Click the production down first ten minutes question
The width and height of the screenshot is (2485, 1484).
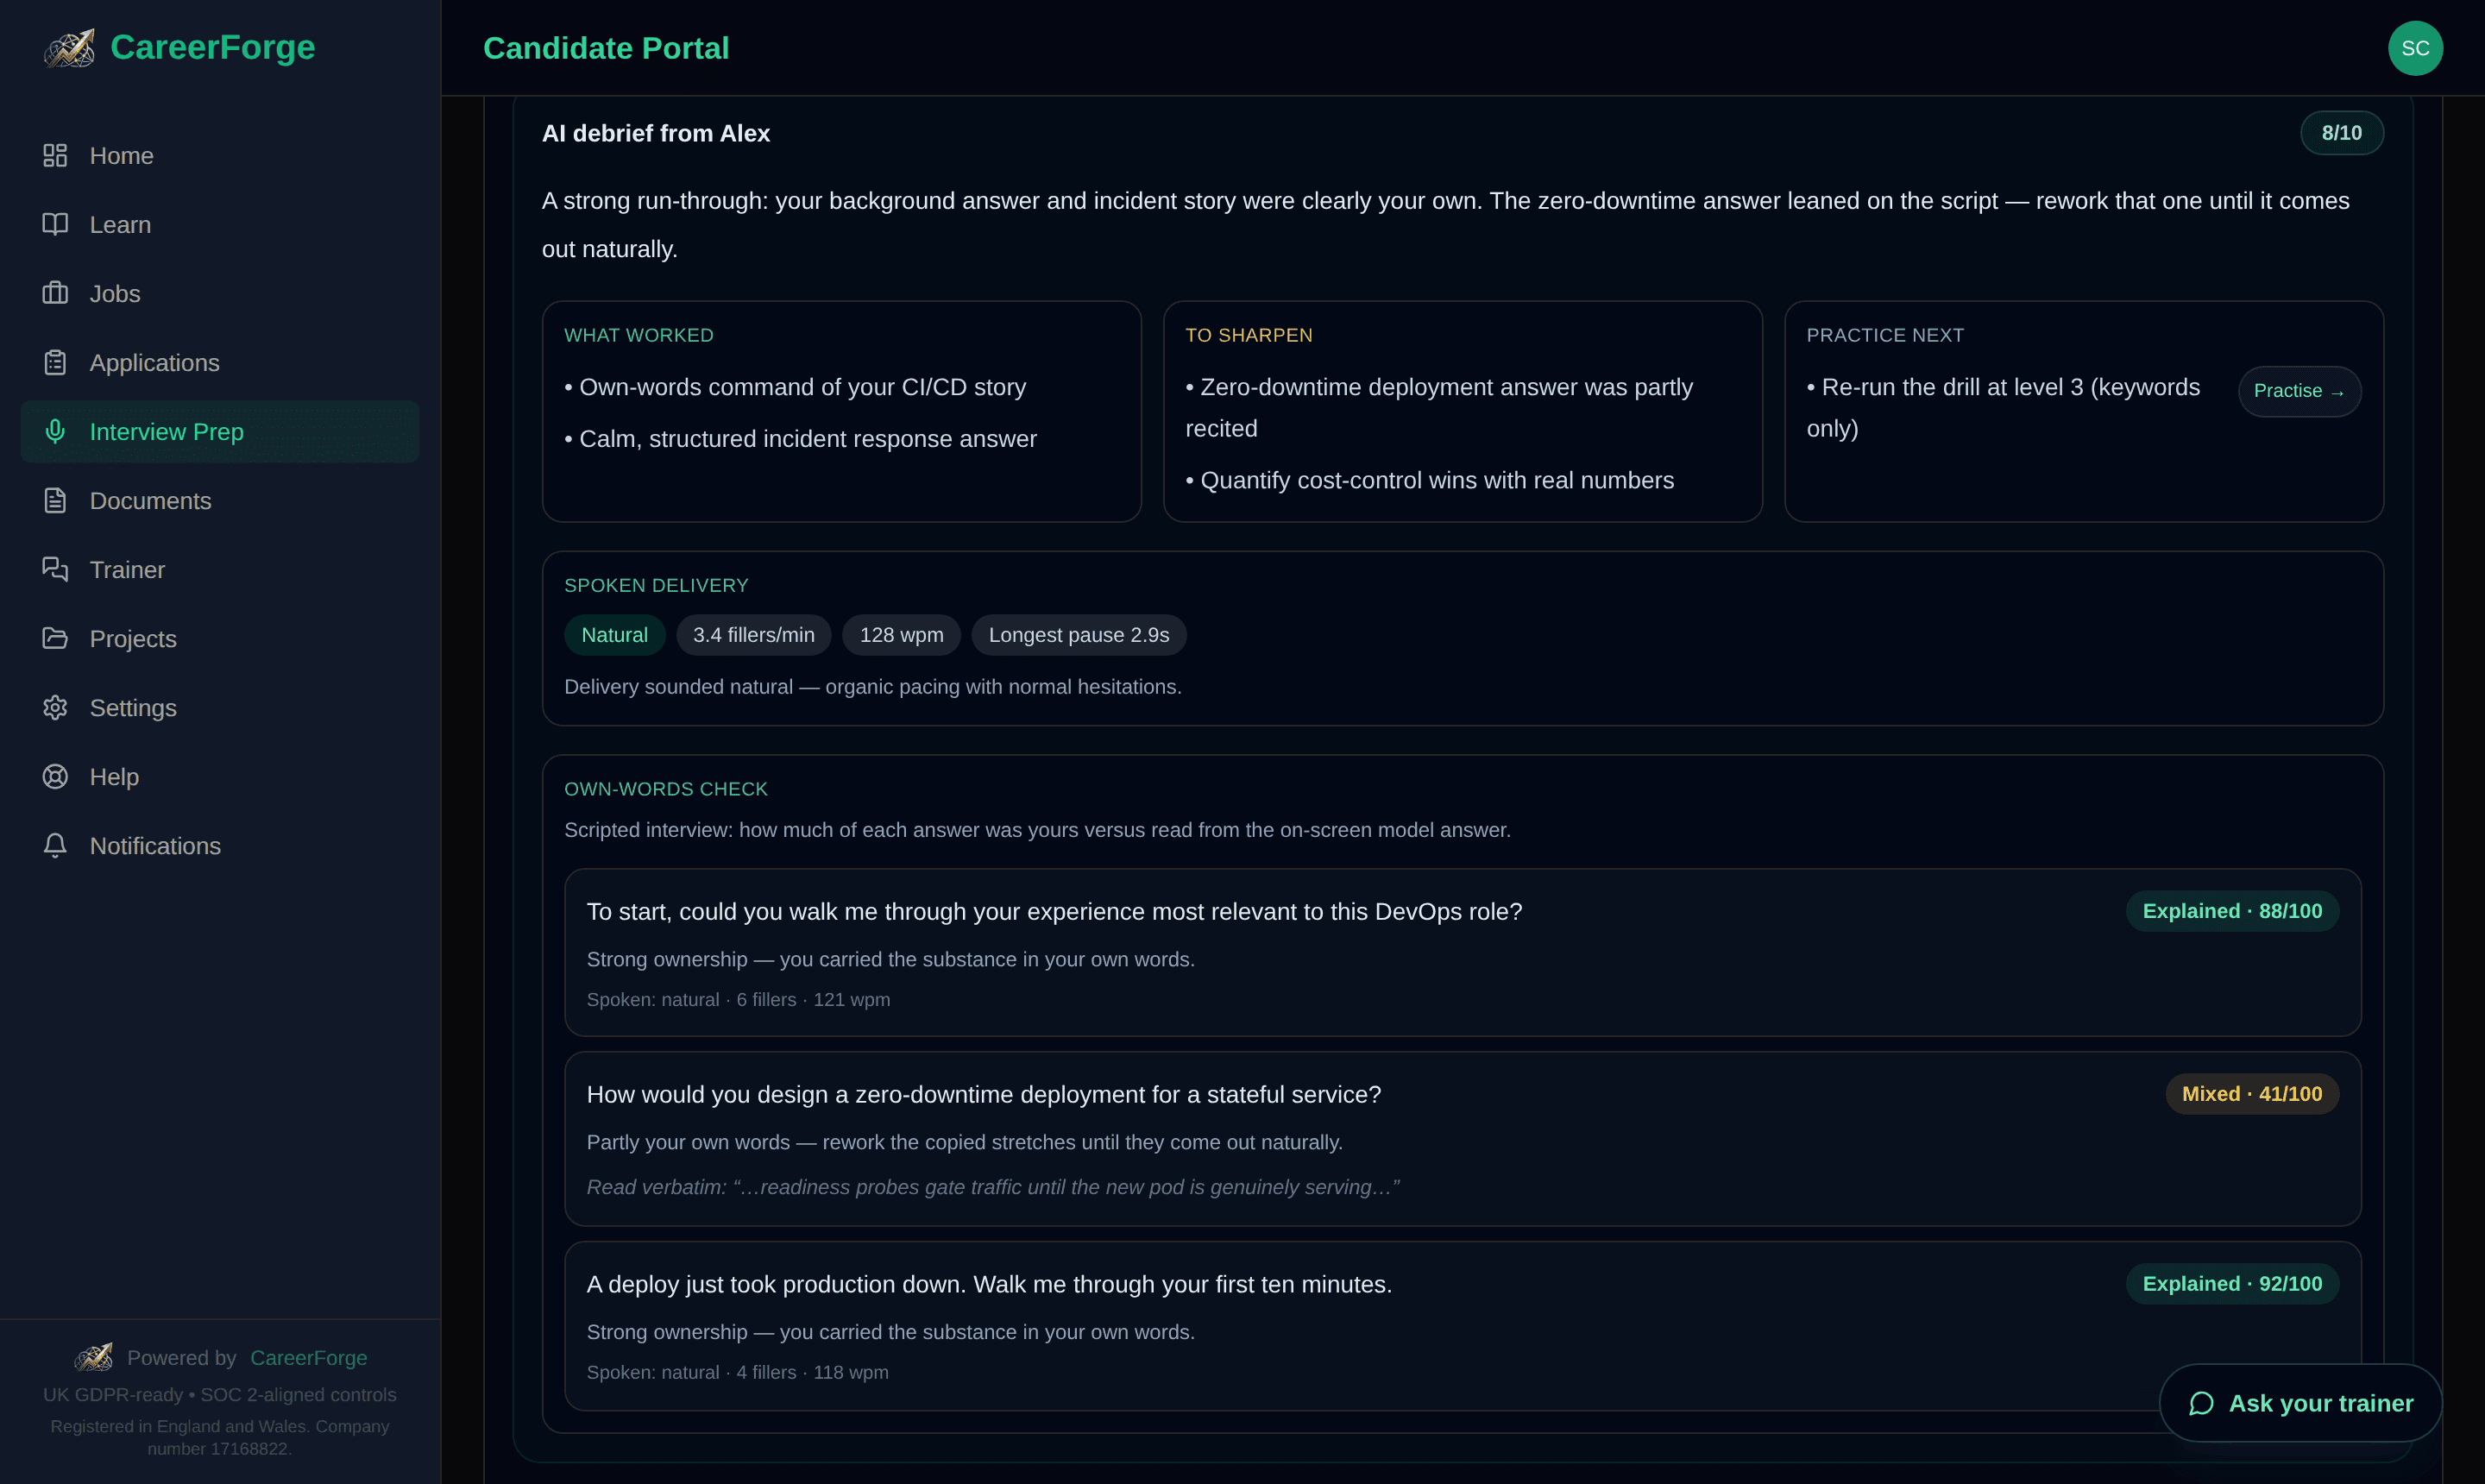pos(989,1285)
